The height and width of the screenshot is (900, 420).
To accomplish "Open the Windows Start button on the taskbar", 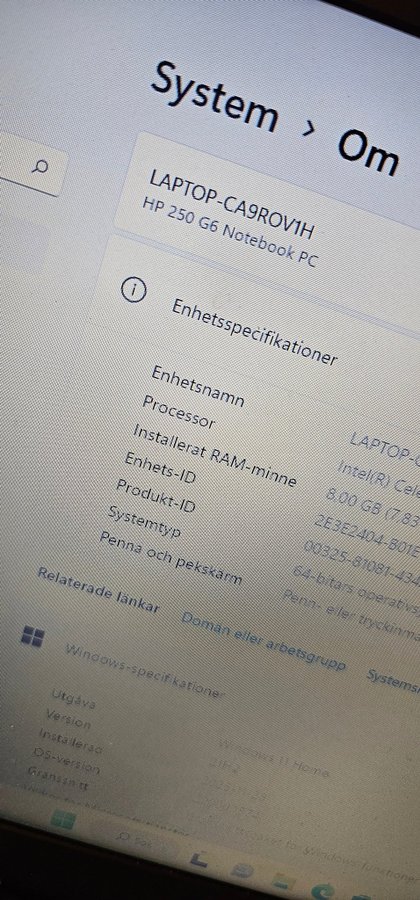I will coord(63,821).
